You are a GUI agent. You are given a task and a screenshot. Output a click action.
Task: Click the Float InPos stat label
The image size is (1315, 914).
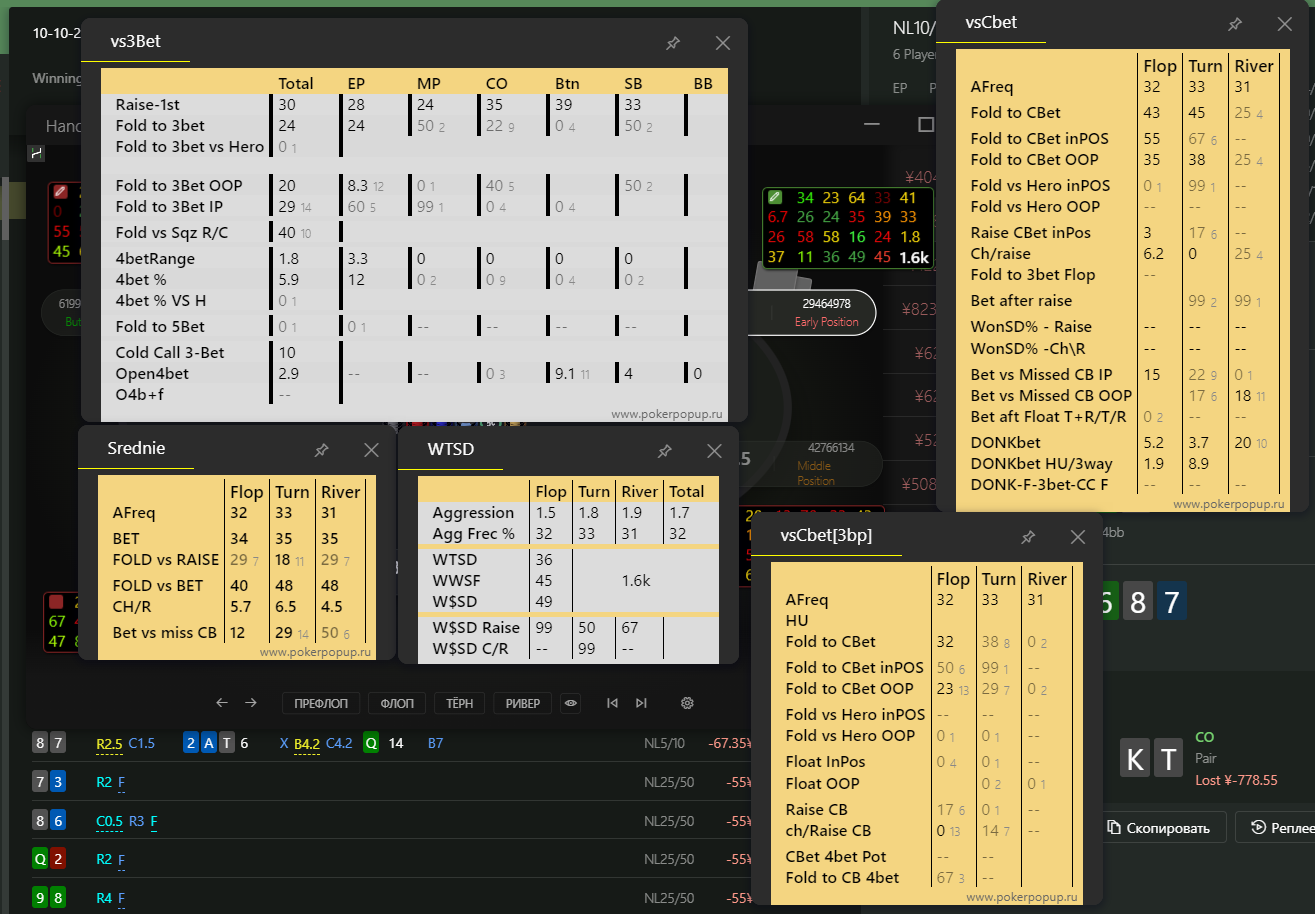coord(825,762)
